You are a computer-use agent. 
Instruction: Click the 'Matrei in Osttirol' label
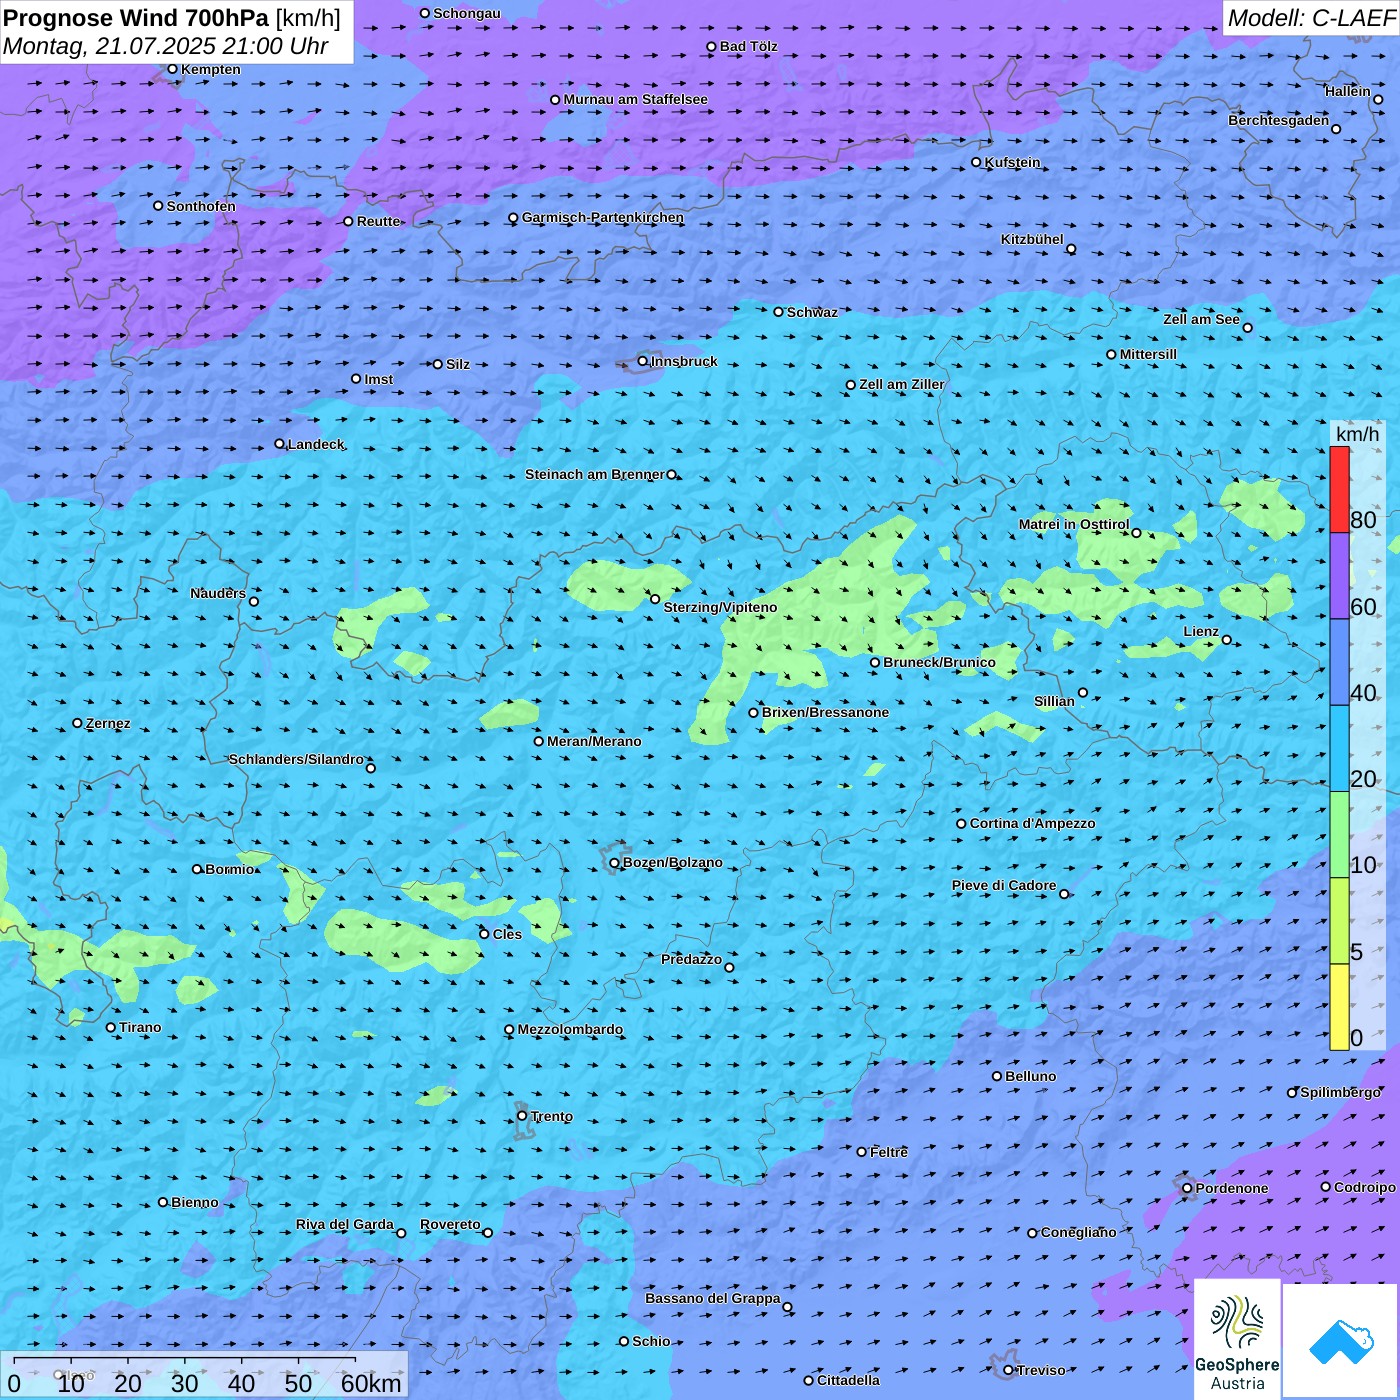1074,524
